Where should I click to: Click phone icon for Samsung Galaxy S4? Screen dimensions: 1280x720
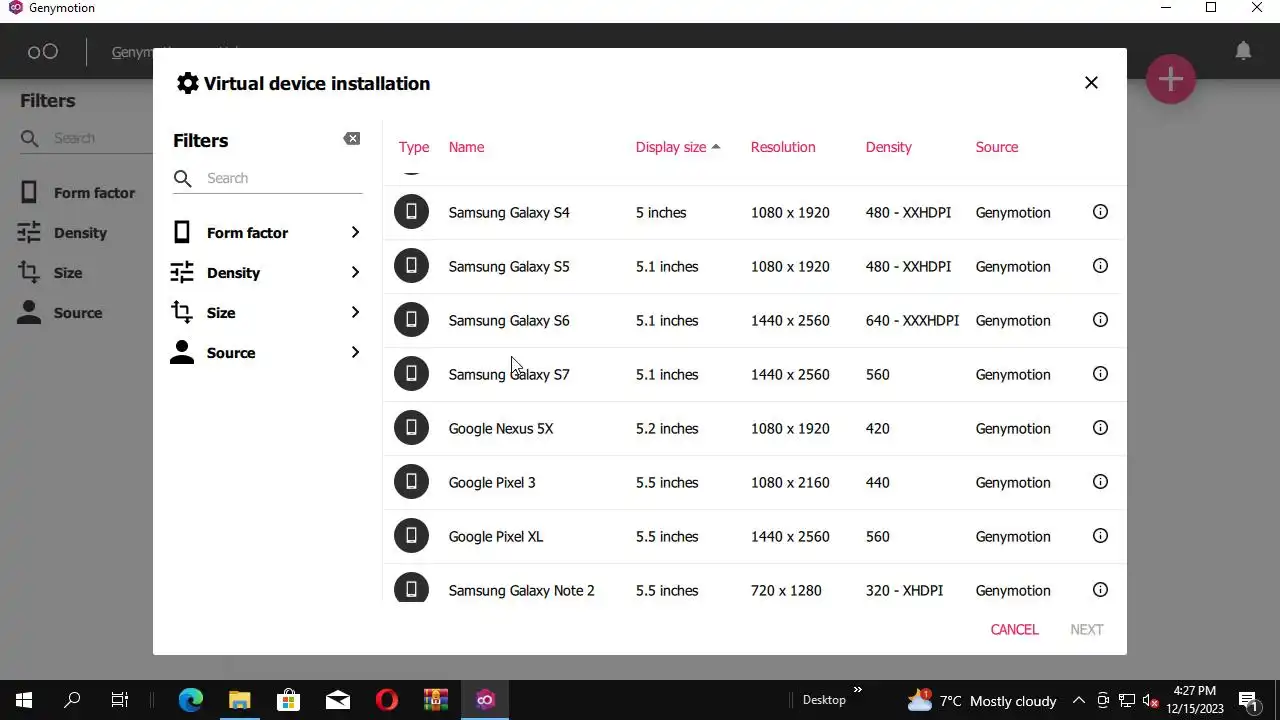pyautogui.click(x=411, y=212)
